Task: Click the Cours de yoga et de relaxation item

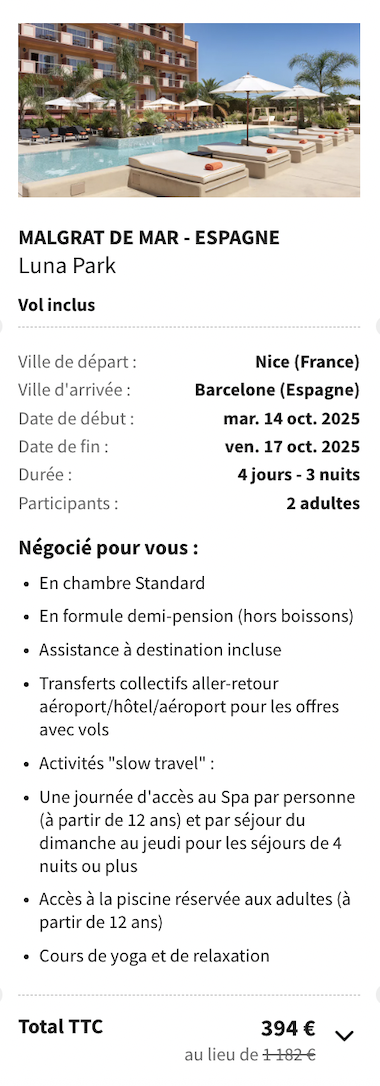Action: coord(154,956)
